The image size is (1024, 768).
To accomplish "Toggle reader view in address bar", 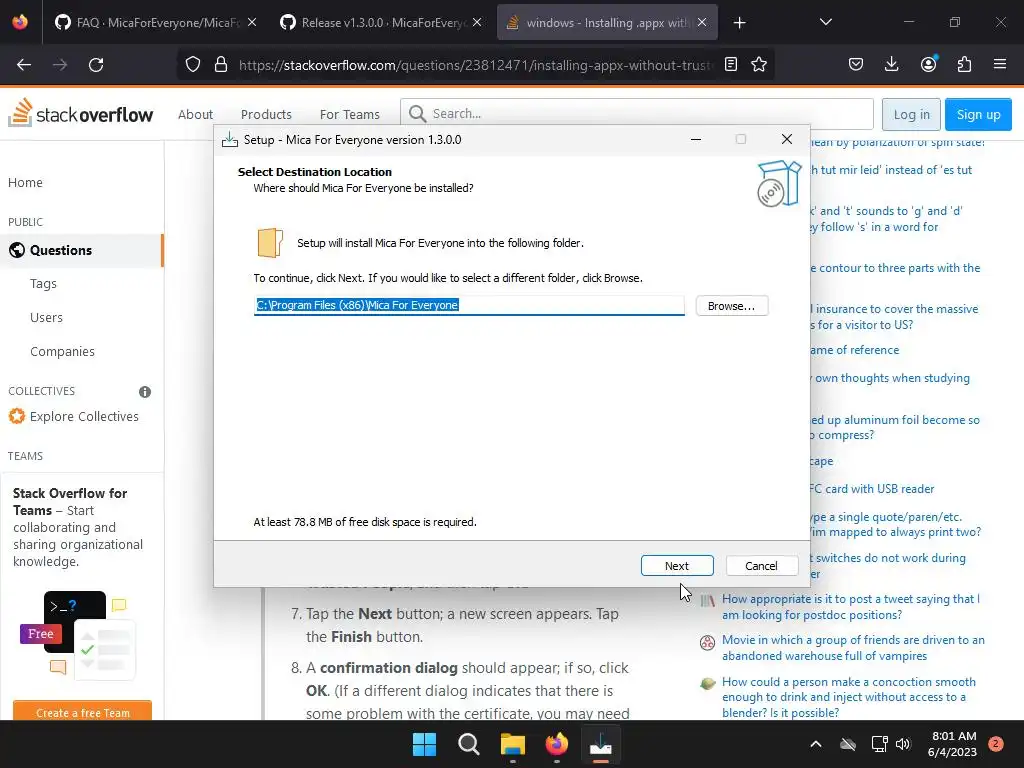I will click(731, 64).
